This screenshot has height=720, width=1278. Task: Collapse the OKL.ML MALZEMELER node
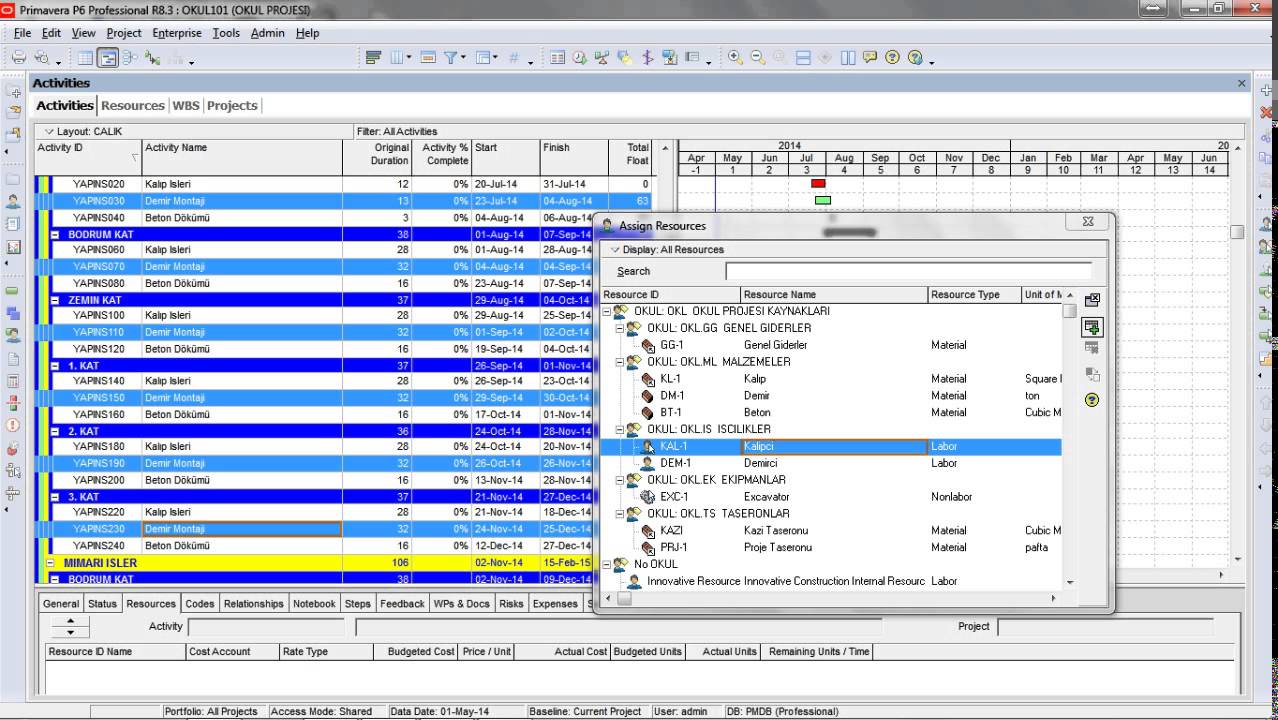point(620,362)
